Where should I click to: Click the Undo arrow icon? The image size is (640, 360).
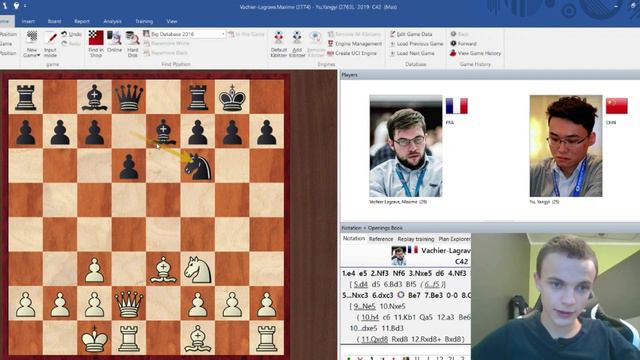click(64, 34)
